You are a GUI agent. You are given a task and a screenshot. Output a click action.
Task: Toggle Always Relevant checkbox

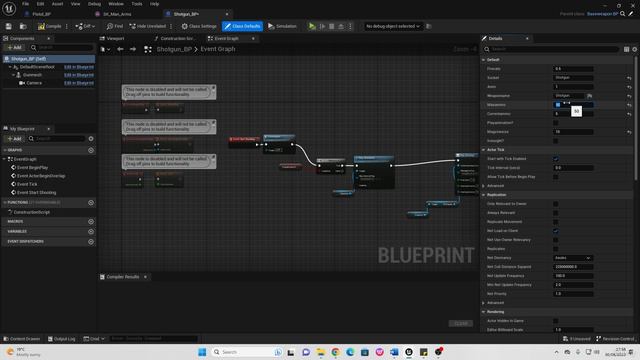tap(556, 213)
